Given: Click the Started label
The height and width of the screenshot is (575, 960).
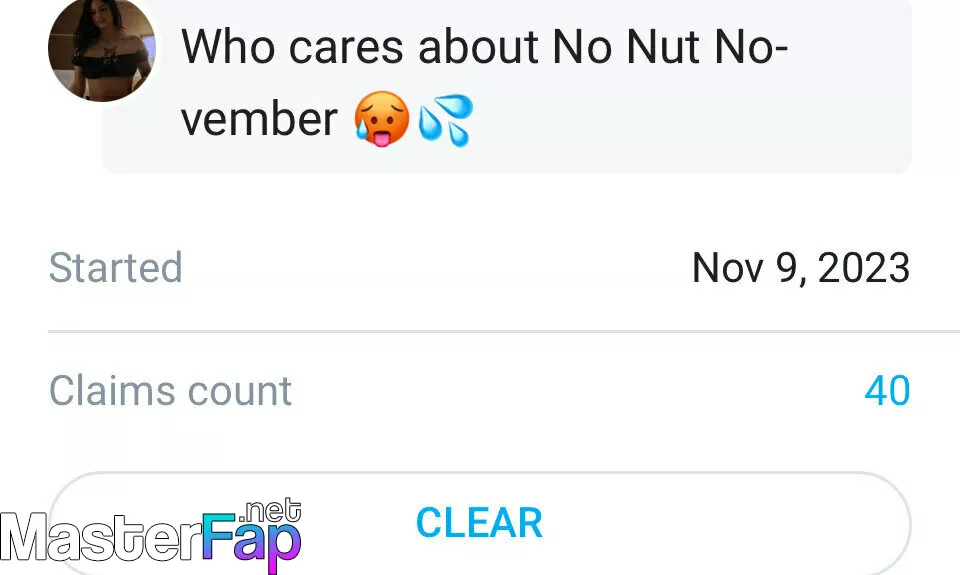Looking at the screenshot, I should (116, 268).
